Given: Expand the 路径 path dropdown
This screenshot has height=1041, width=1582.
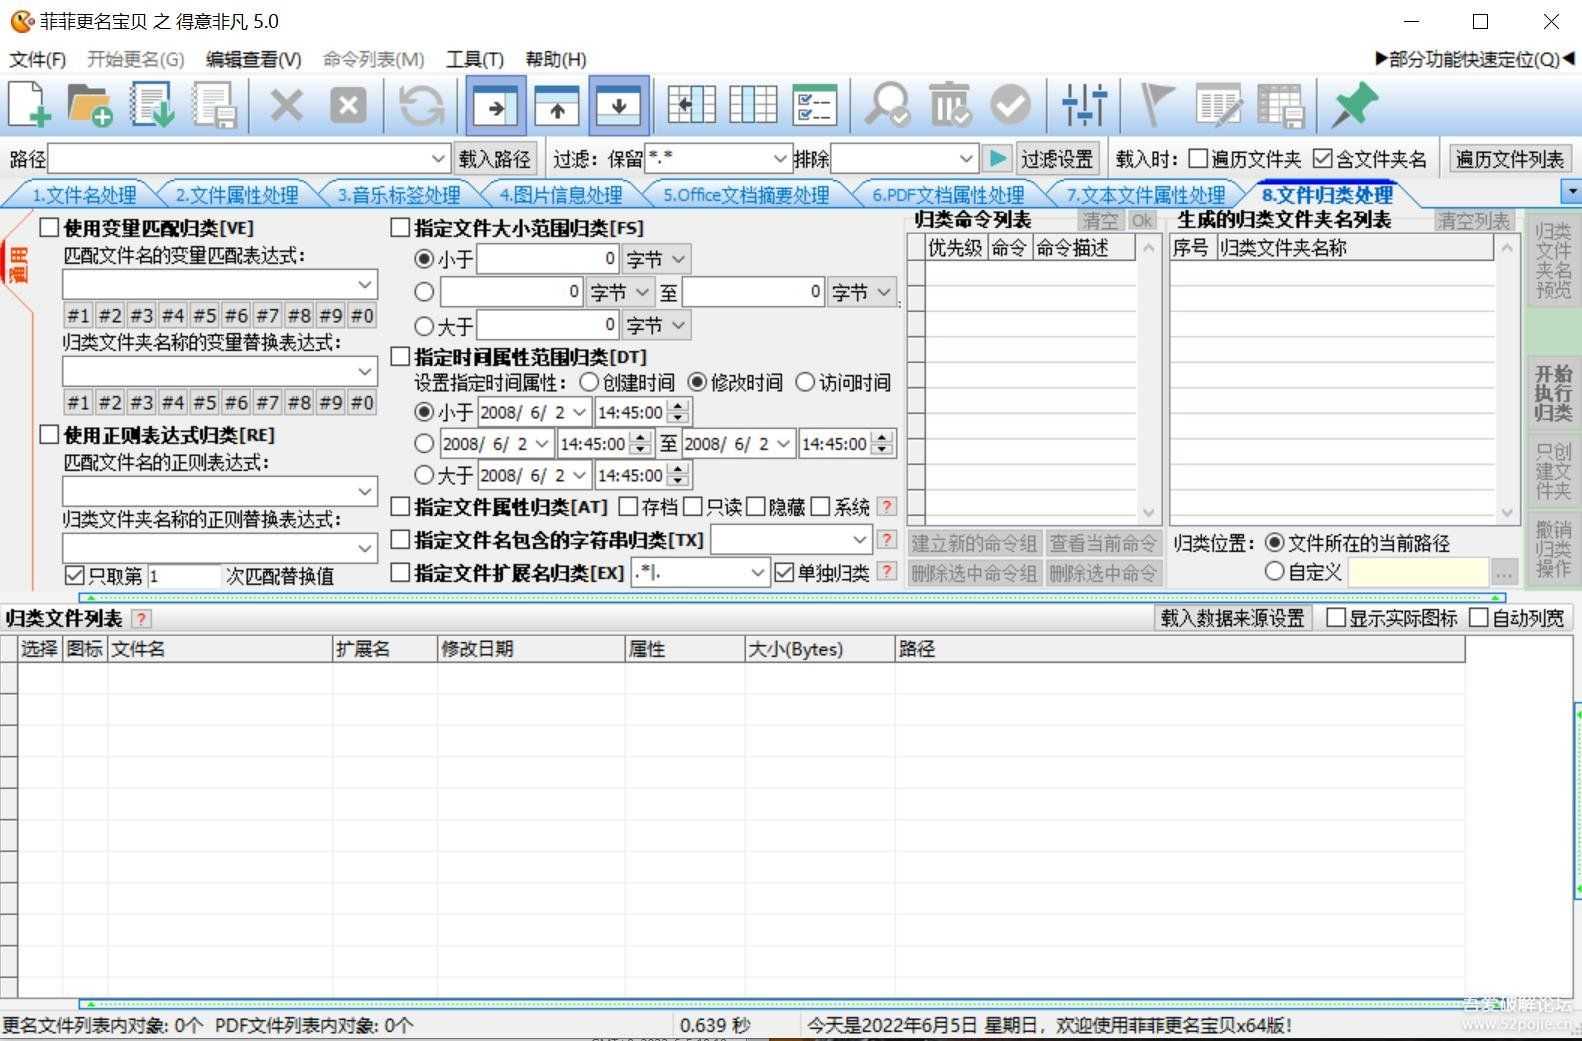Looking at the screenshot, I should pos(438,159).
